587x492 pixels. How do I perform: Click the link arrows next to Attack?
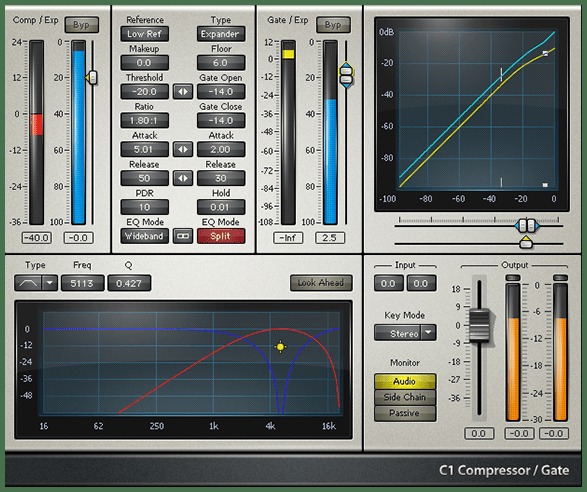point(183,149)
